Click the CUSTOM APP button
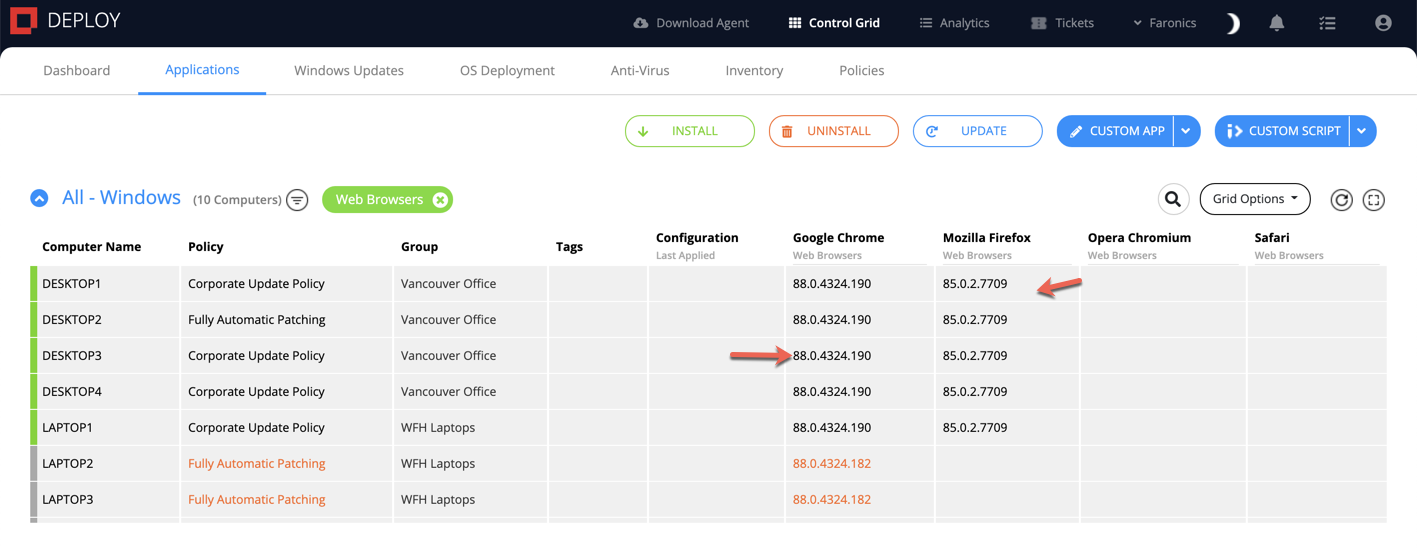 (x=1114, y=131)
